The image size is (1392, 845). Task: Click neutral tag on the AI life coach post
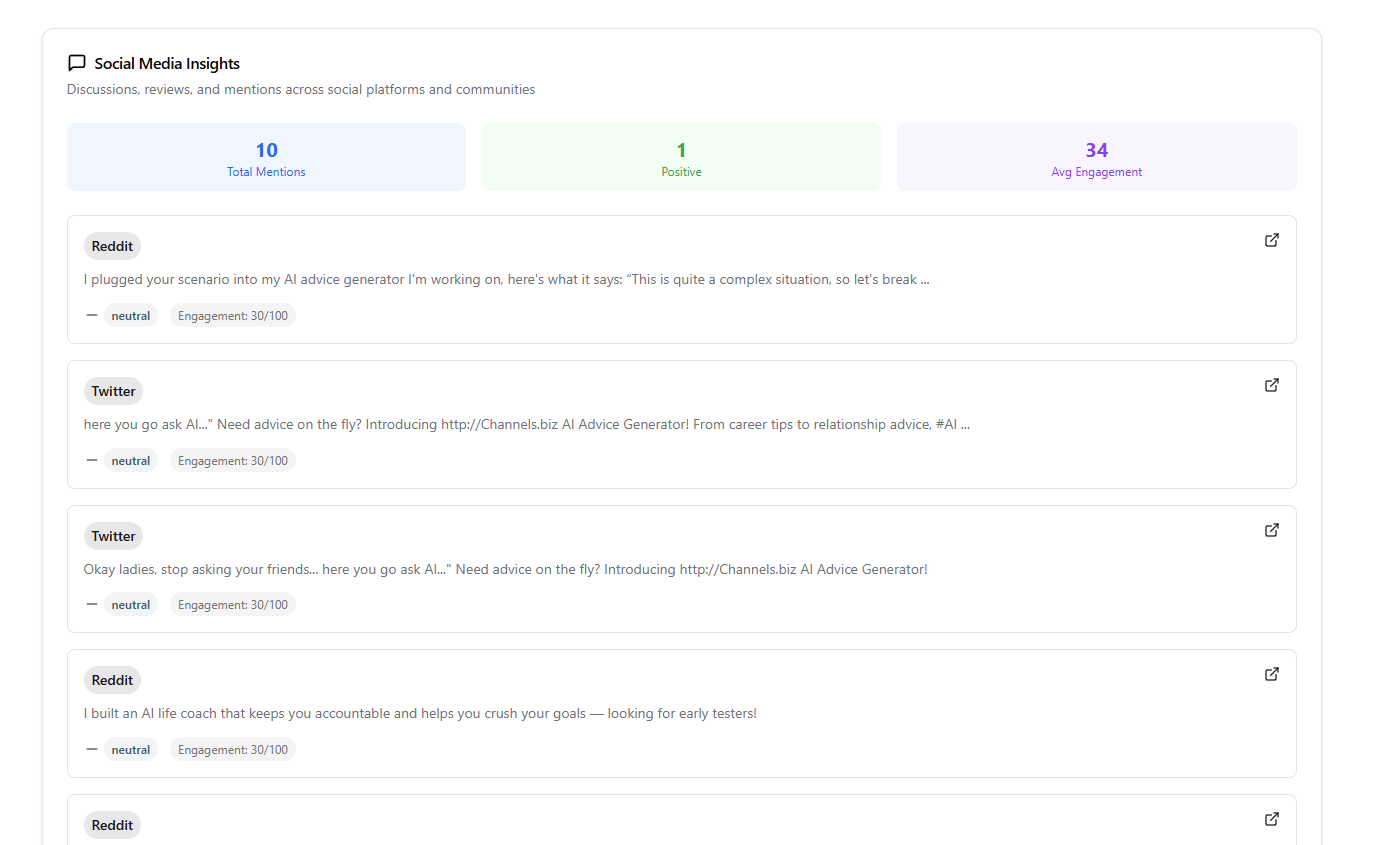tap(131, 750)
